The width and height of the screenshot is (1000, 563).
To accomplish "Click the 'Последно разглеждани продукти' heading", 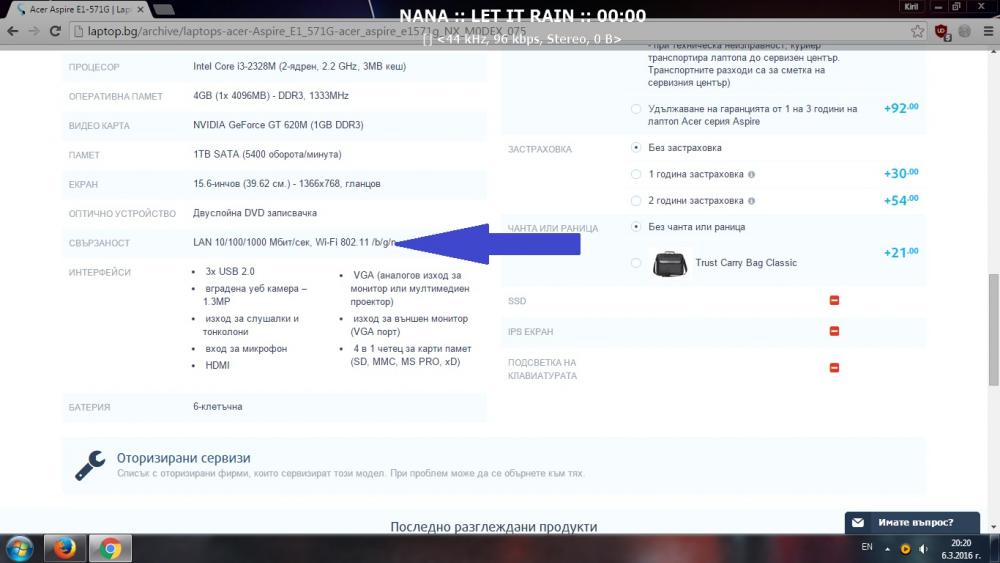I will click(494, 527).
